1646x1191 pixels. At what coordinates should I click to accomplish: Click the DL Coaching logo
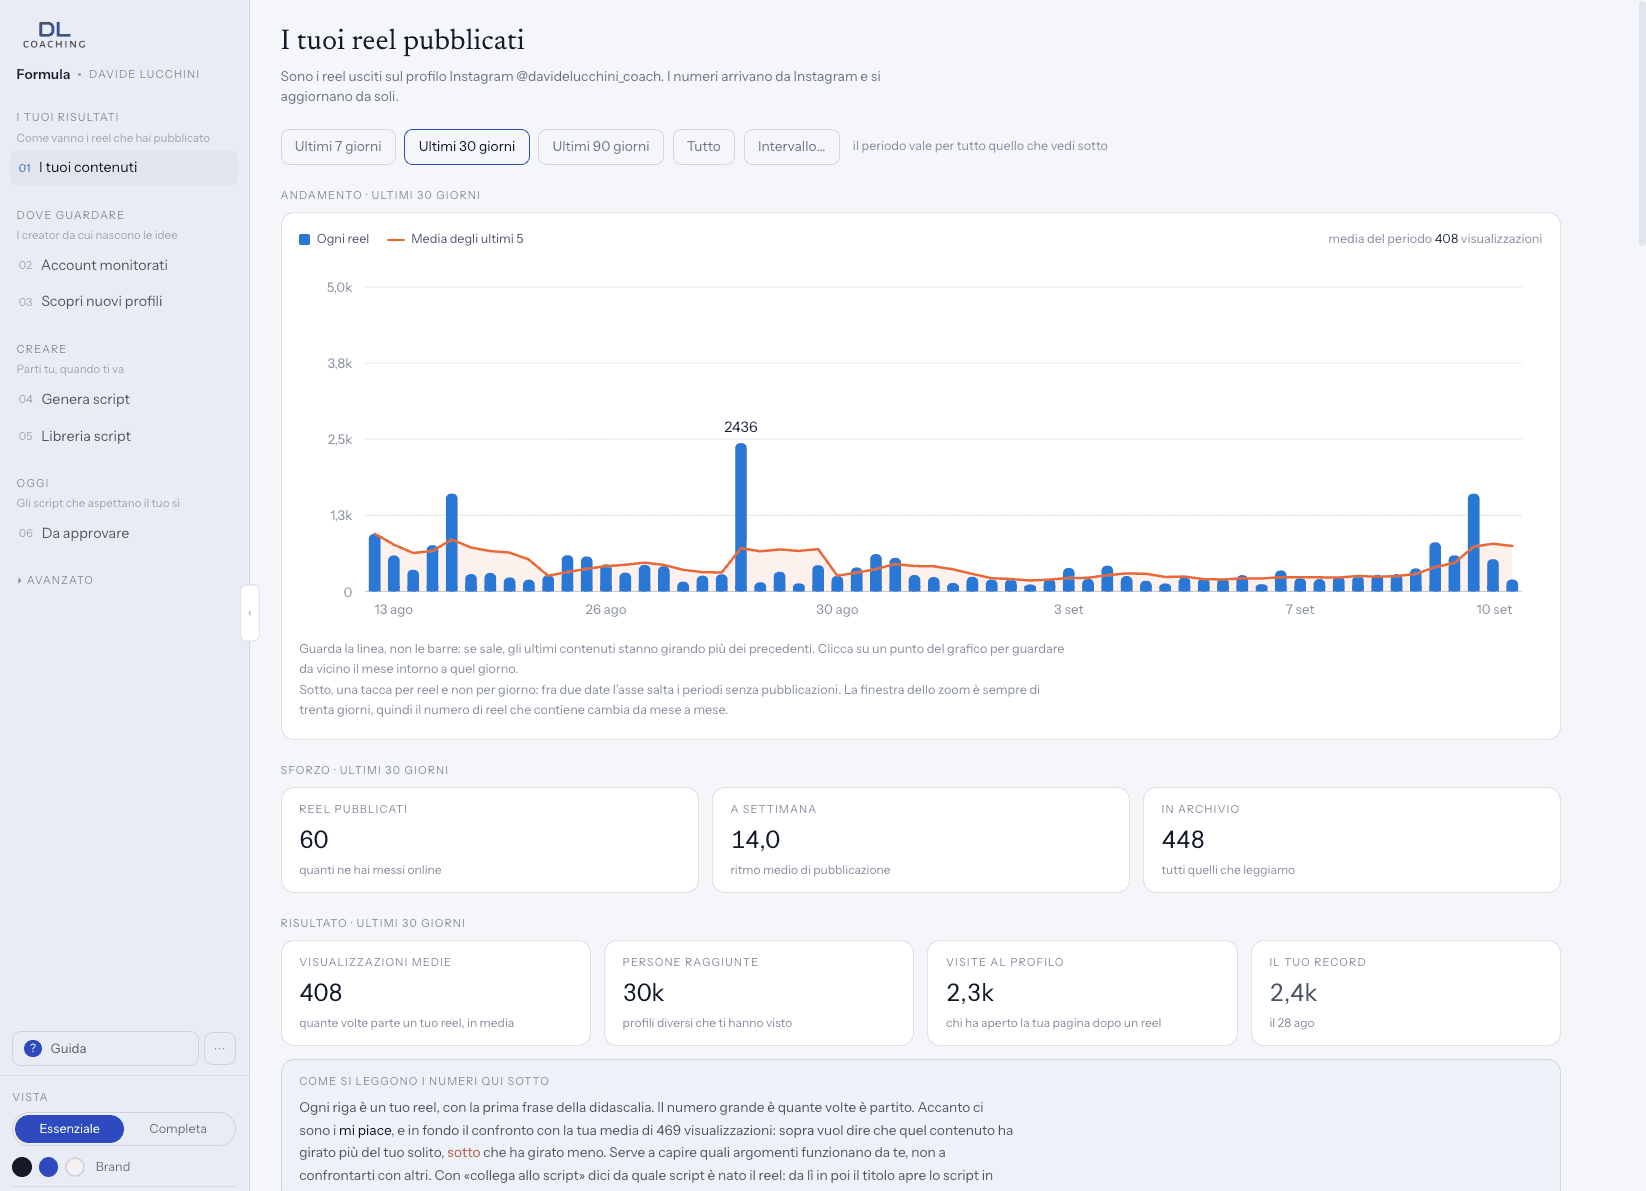coord(54,35)
